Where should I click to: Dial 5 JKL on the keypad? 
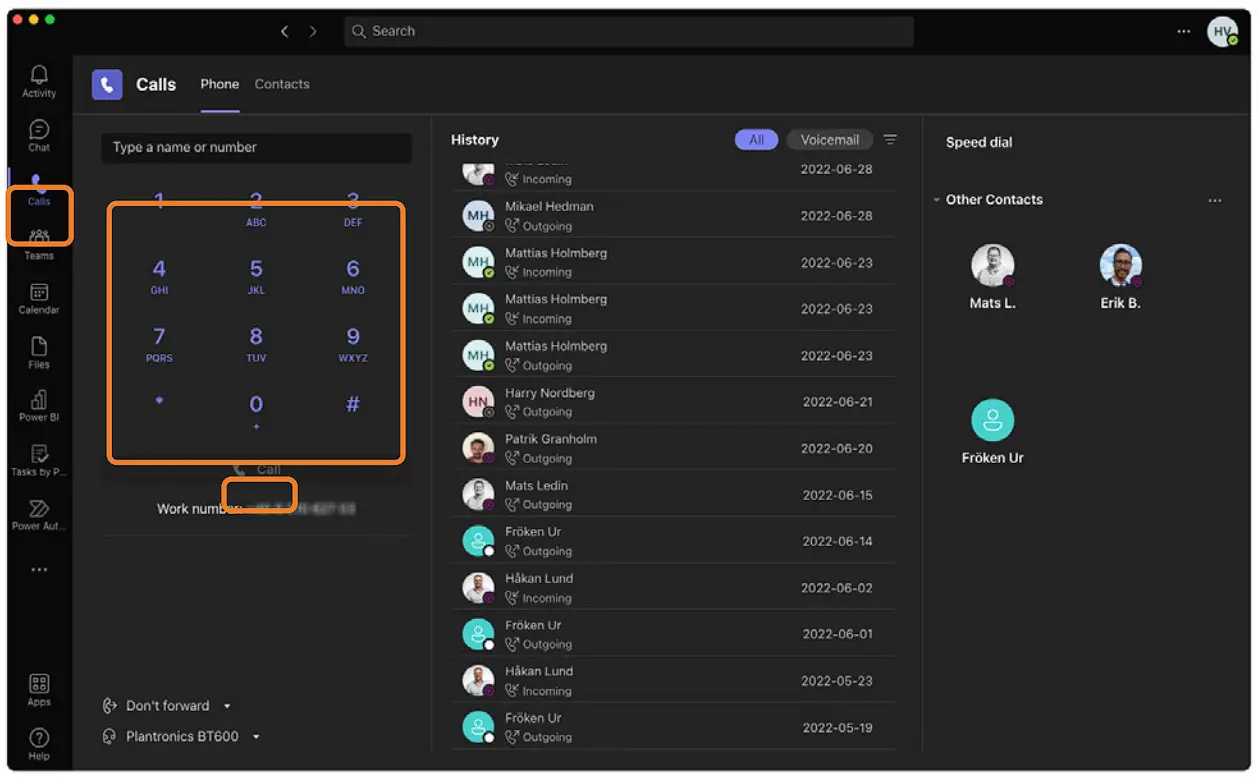tap(256, 276)
